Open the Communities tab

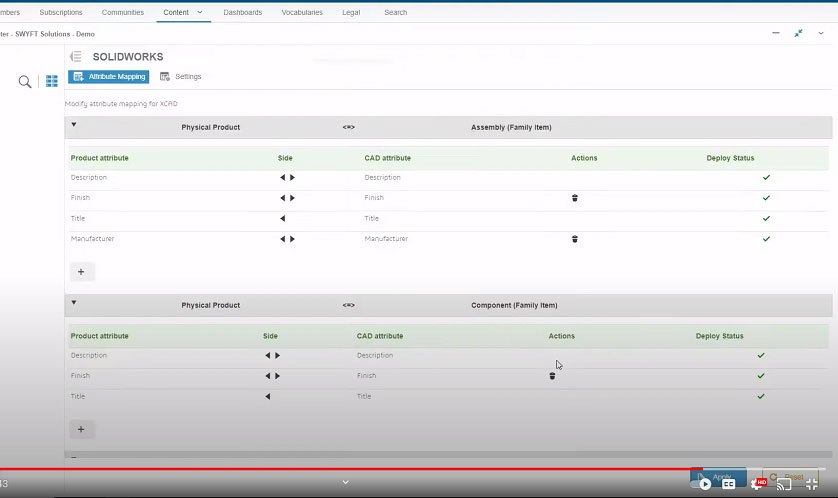pos(123,12)
